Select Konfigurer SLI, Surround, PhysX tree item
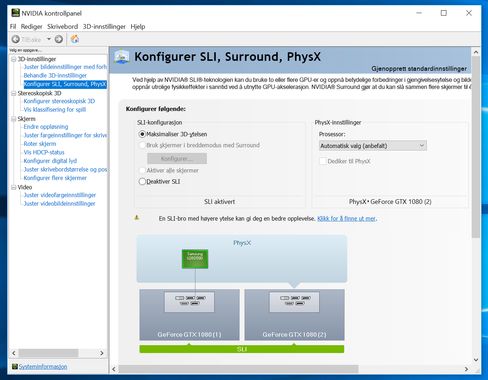488x380 pixels. [x=65, y=84]
